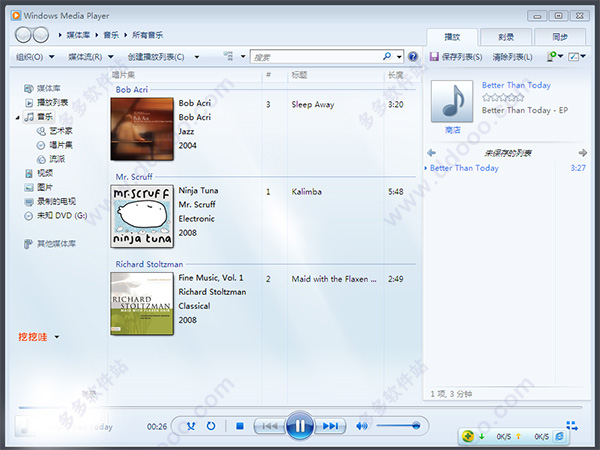600x450 pixels.
Task: Click the Mr. Scruff artist group header
Action: (x=134, y=177)
